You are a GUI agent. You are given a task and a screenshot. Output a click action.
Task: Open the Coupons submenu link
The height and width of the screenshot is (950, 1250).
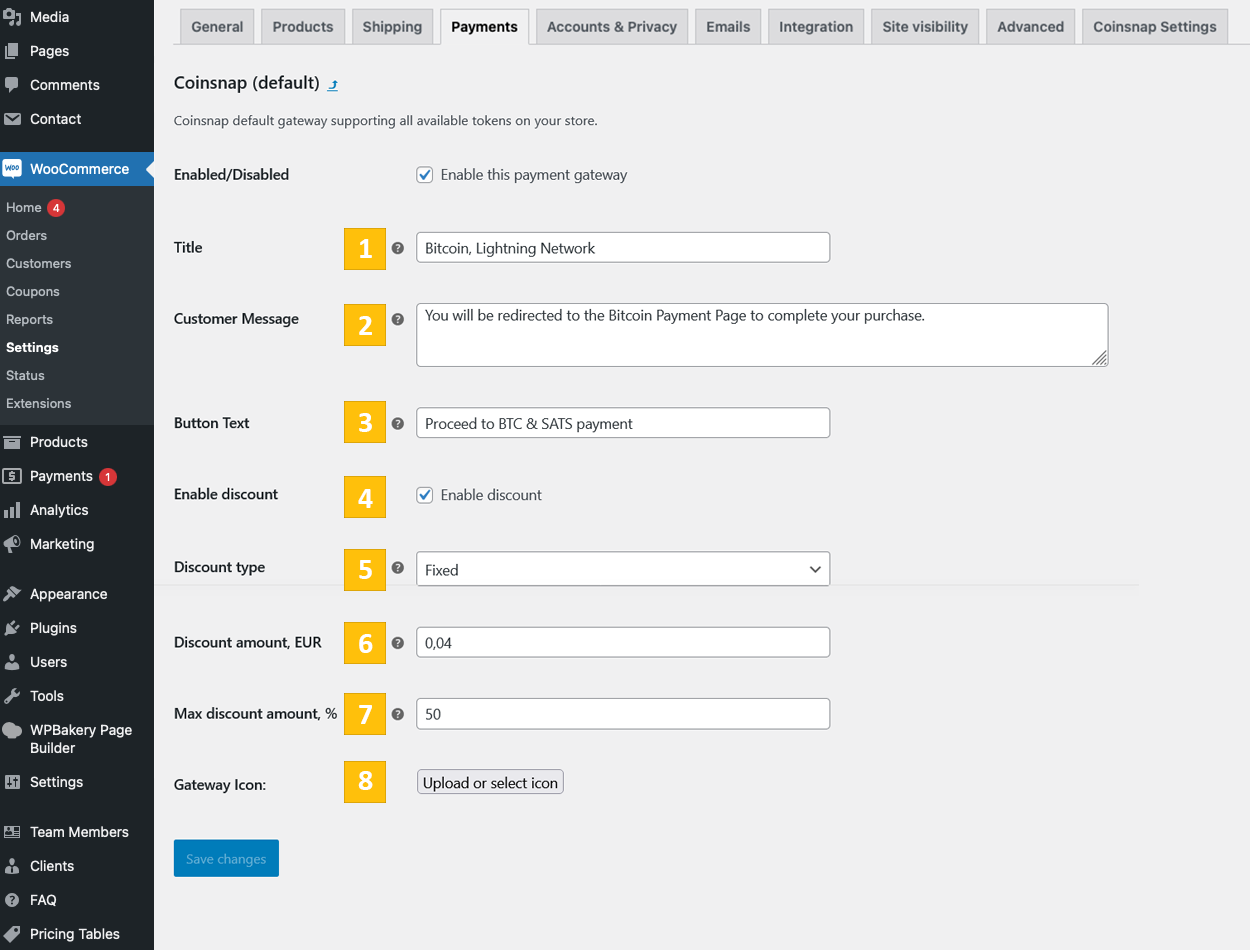point(33,292)
